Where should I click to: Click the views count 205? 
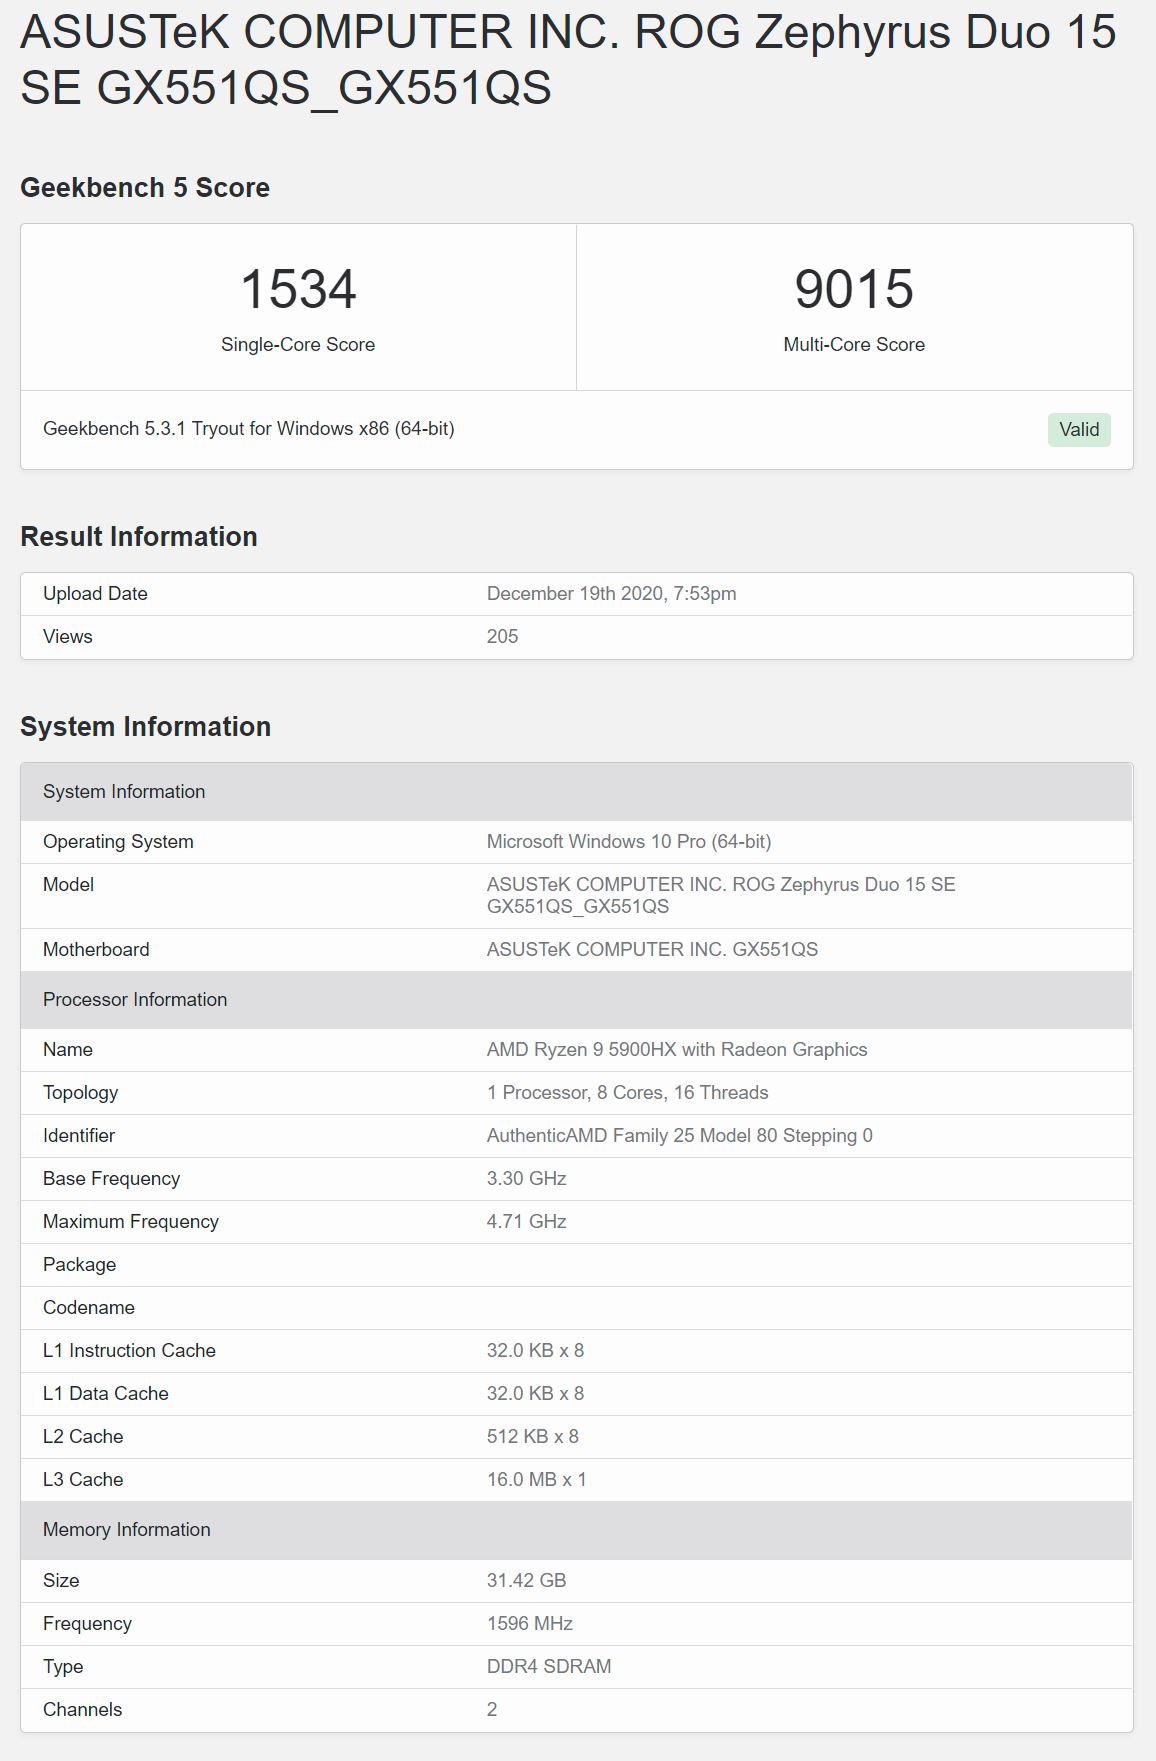pyautogui.click(x=502, y=637)
